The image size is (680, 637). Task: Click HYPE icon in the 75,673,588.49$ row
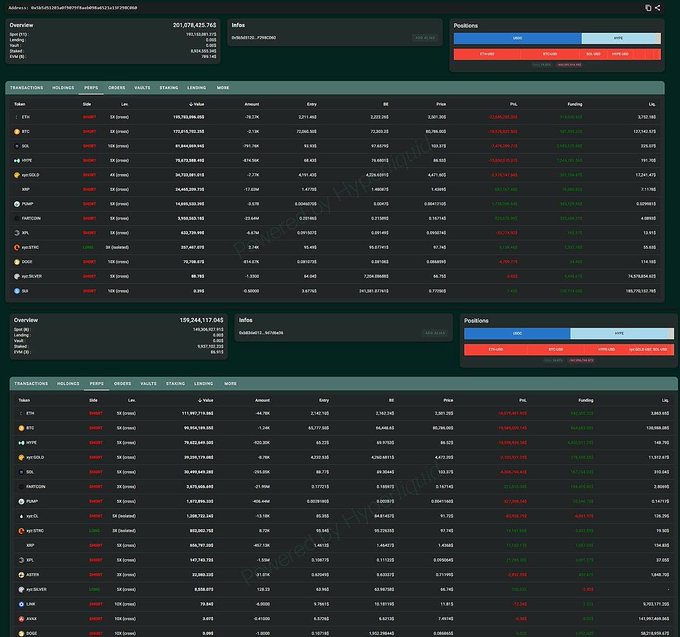[17, 160]
